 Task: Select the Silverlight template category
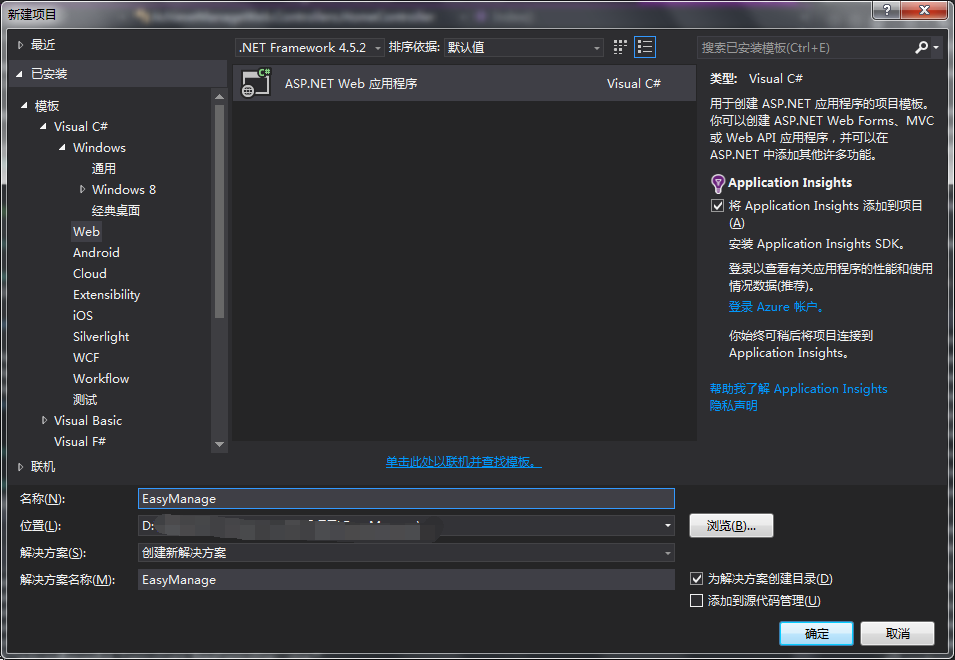(x=101, y=337)
